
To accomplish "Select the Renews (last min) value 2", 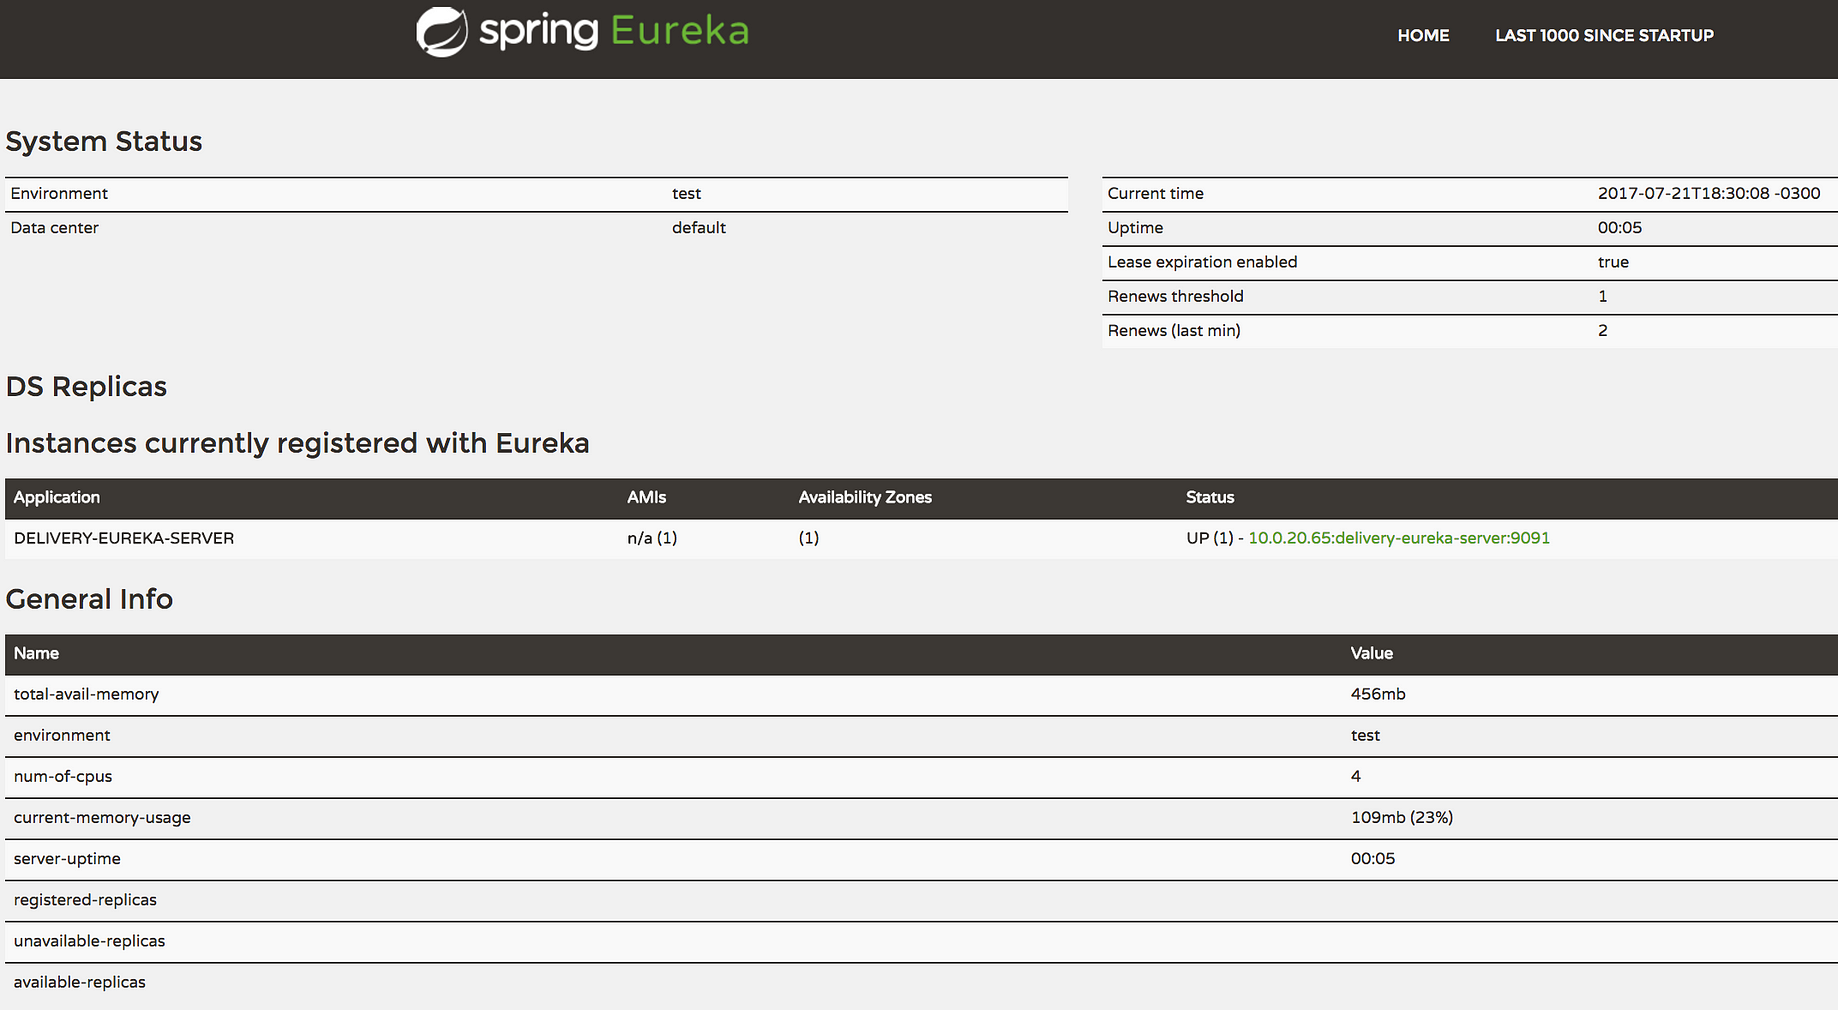I will 1603,331.
